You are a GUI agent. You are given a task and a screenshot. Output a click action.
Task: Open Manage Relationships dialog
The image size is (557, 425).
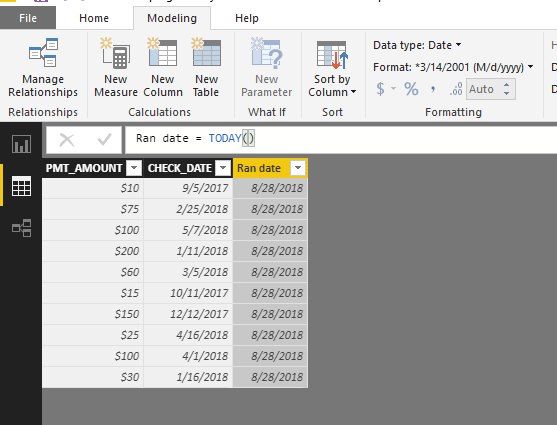[43, 68]
